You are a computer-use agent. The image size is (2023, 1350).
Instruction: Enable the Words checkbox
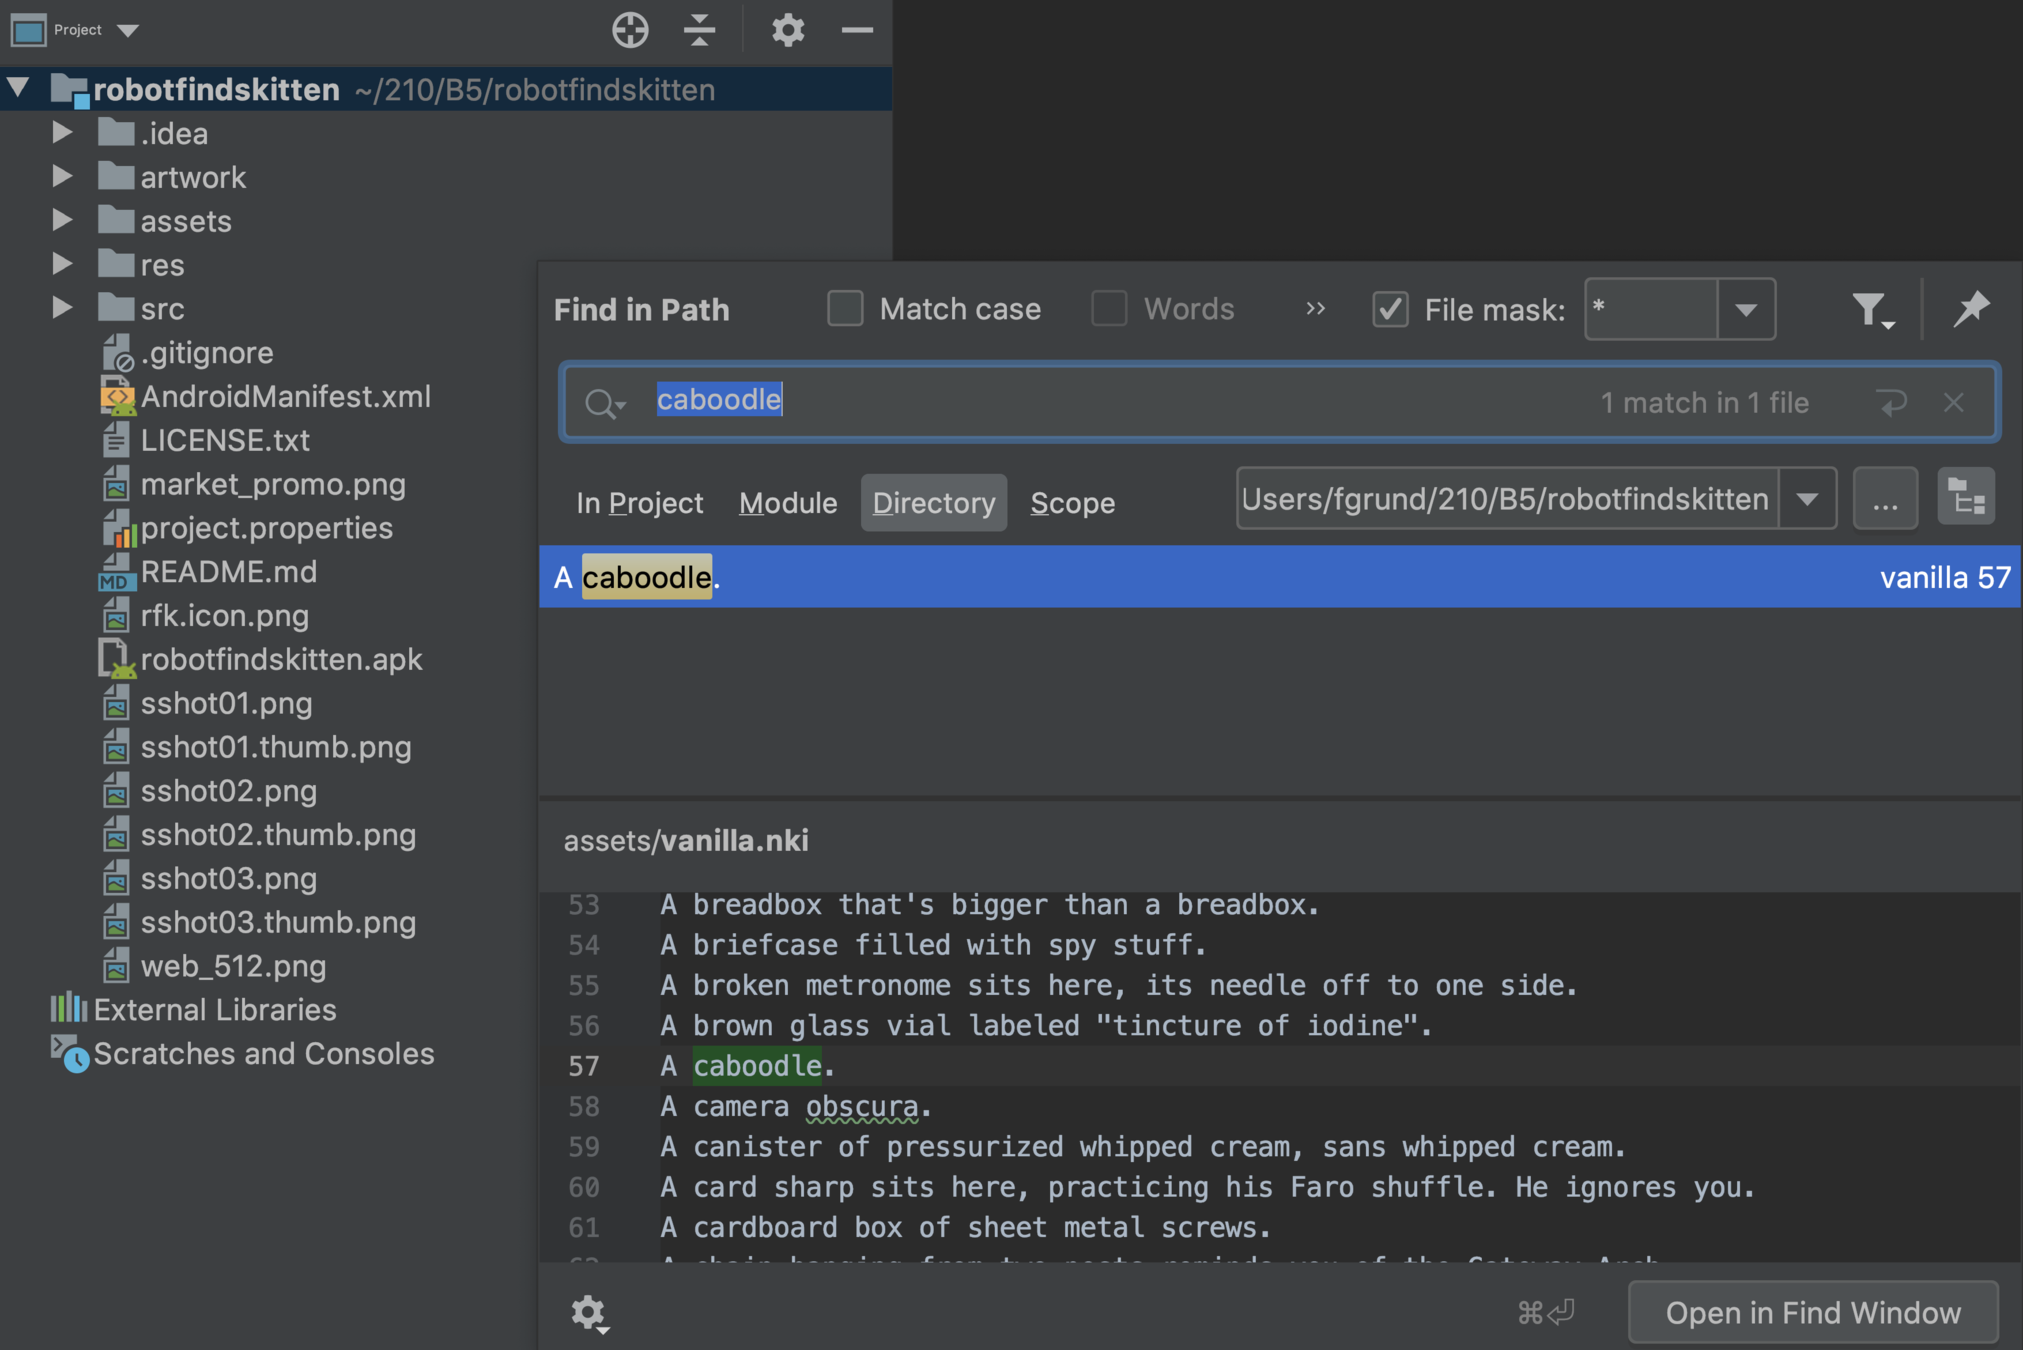pos(1108,309)
